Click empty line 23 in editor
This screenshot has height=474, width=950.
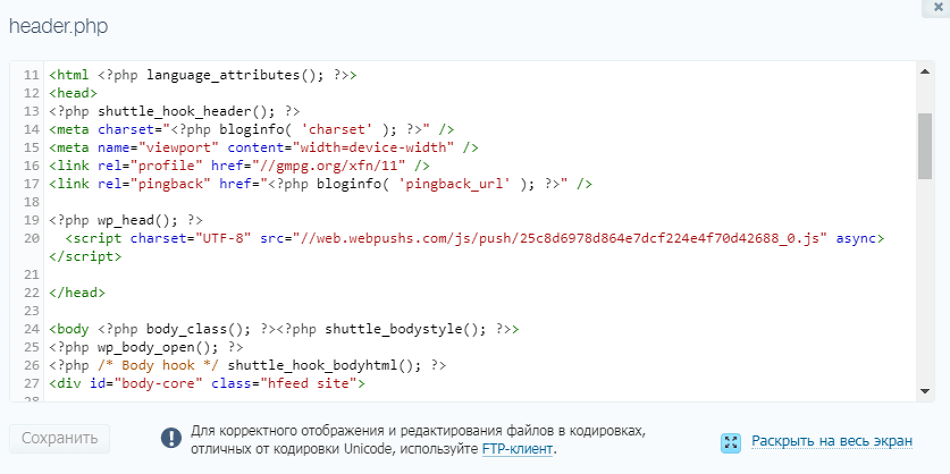pos(479,312)
